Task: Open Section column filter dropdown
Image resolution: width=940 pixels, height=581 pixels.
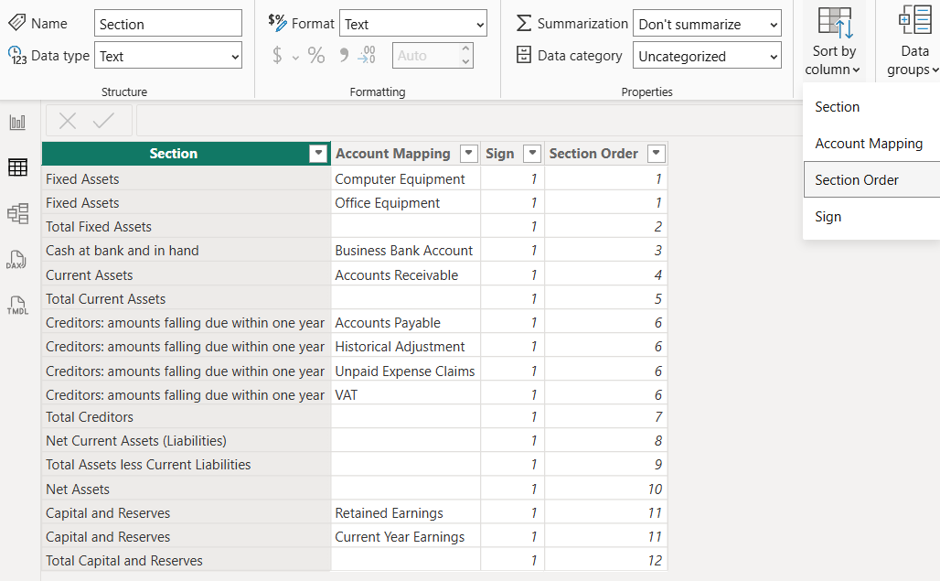Action: [318, 153]
